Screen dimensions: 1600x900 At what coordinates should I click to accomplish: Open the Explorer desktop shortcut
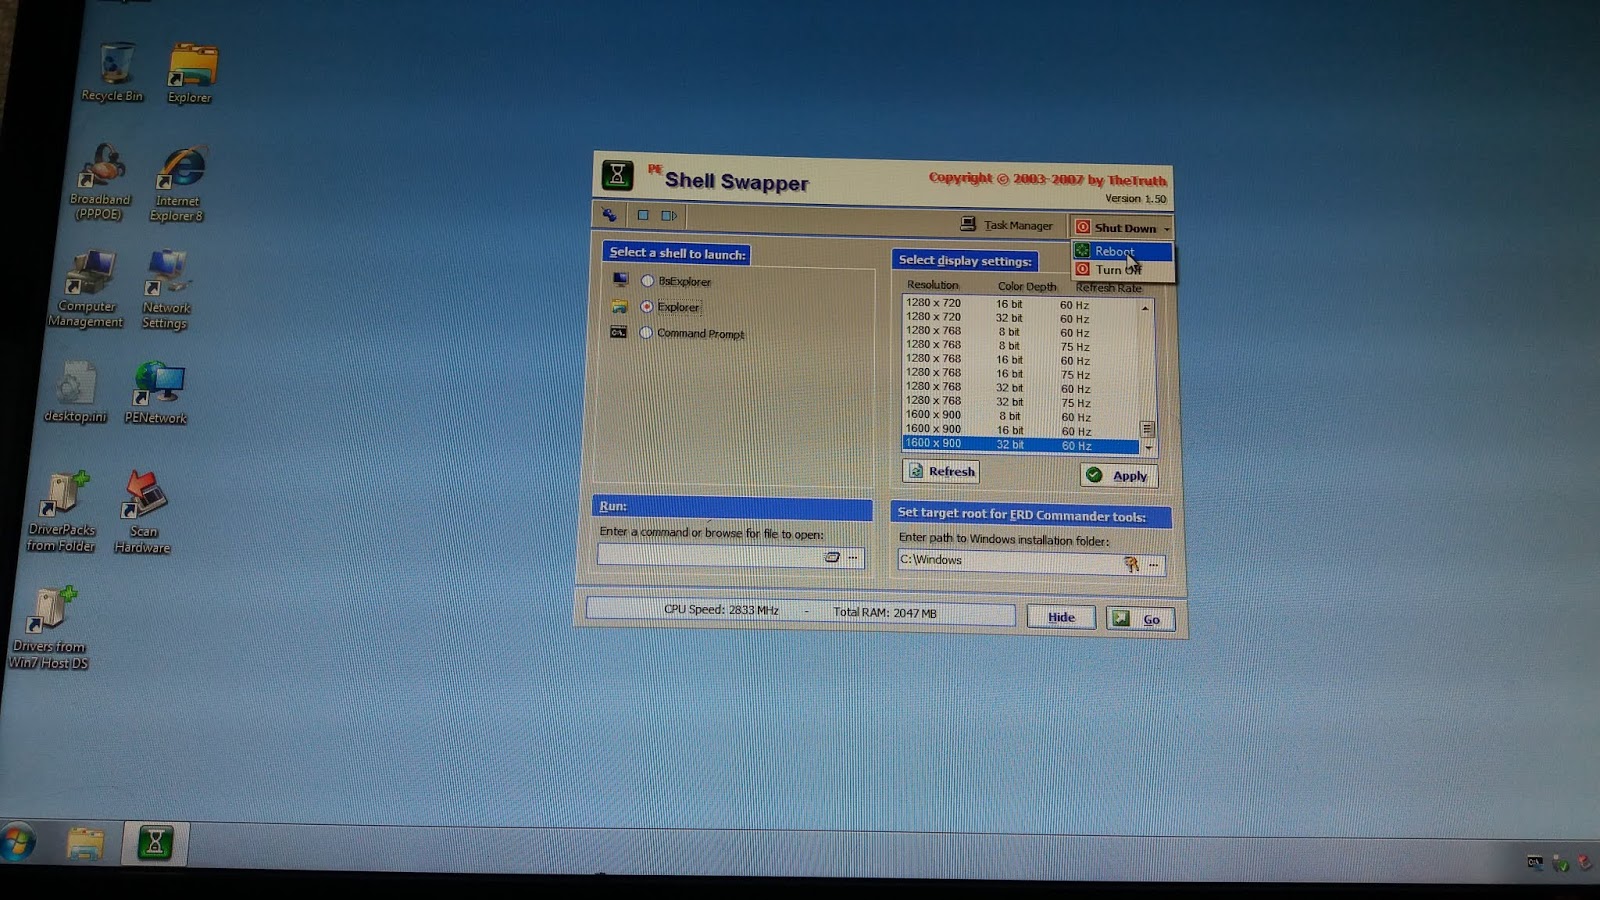pos(190,74)
